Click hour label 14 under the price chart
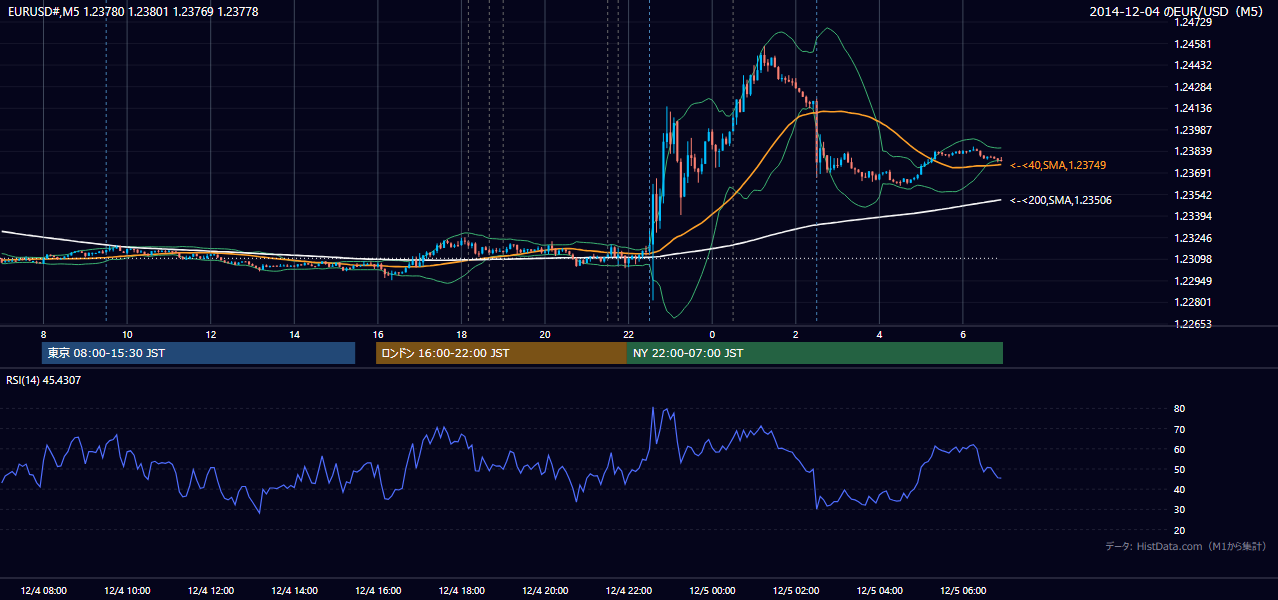This screenshot has height=600, width=1278. 294,334
